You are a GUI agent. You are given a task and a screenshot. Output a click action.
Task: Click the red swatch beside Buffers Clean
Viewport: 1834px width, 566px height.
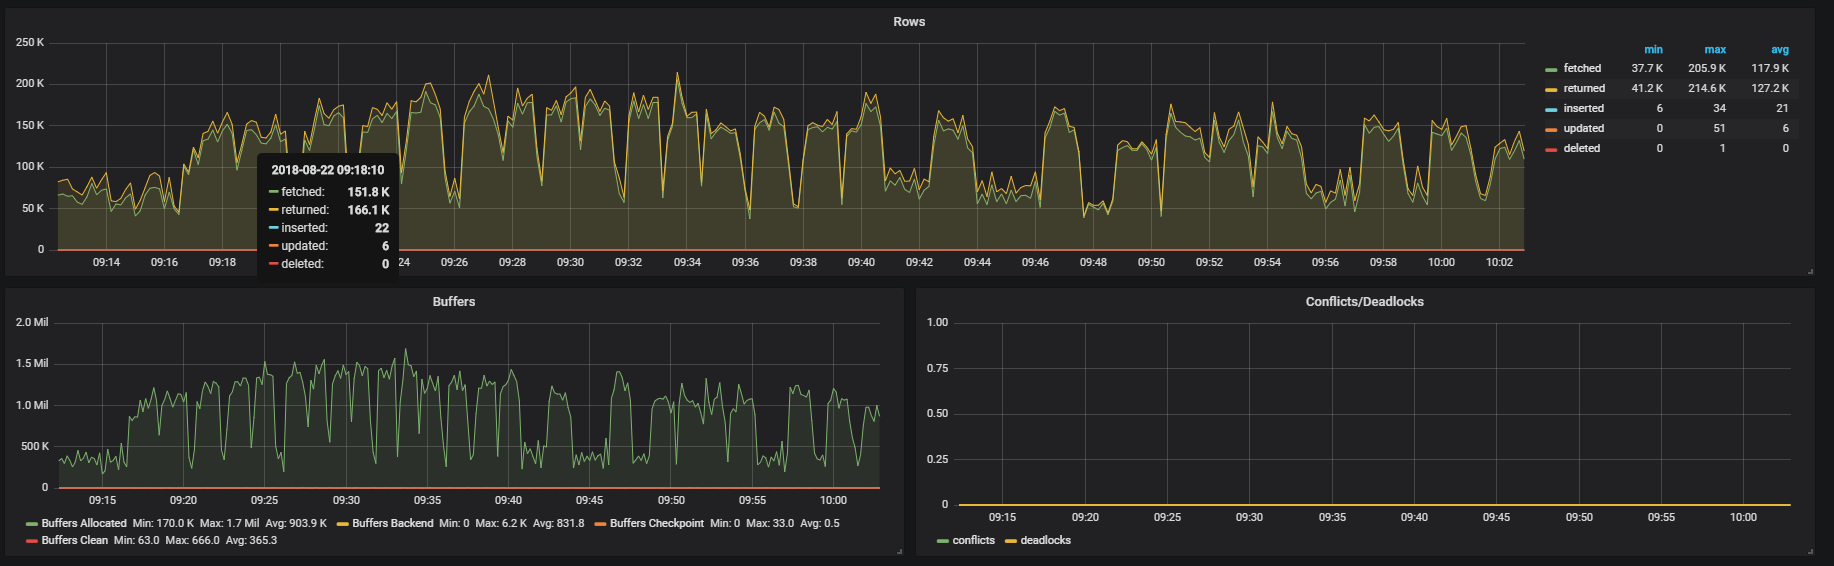coord(32,541)
